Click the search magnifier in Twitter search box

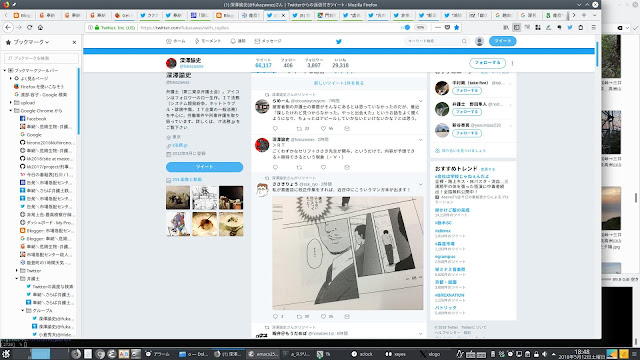coord(464,41)
